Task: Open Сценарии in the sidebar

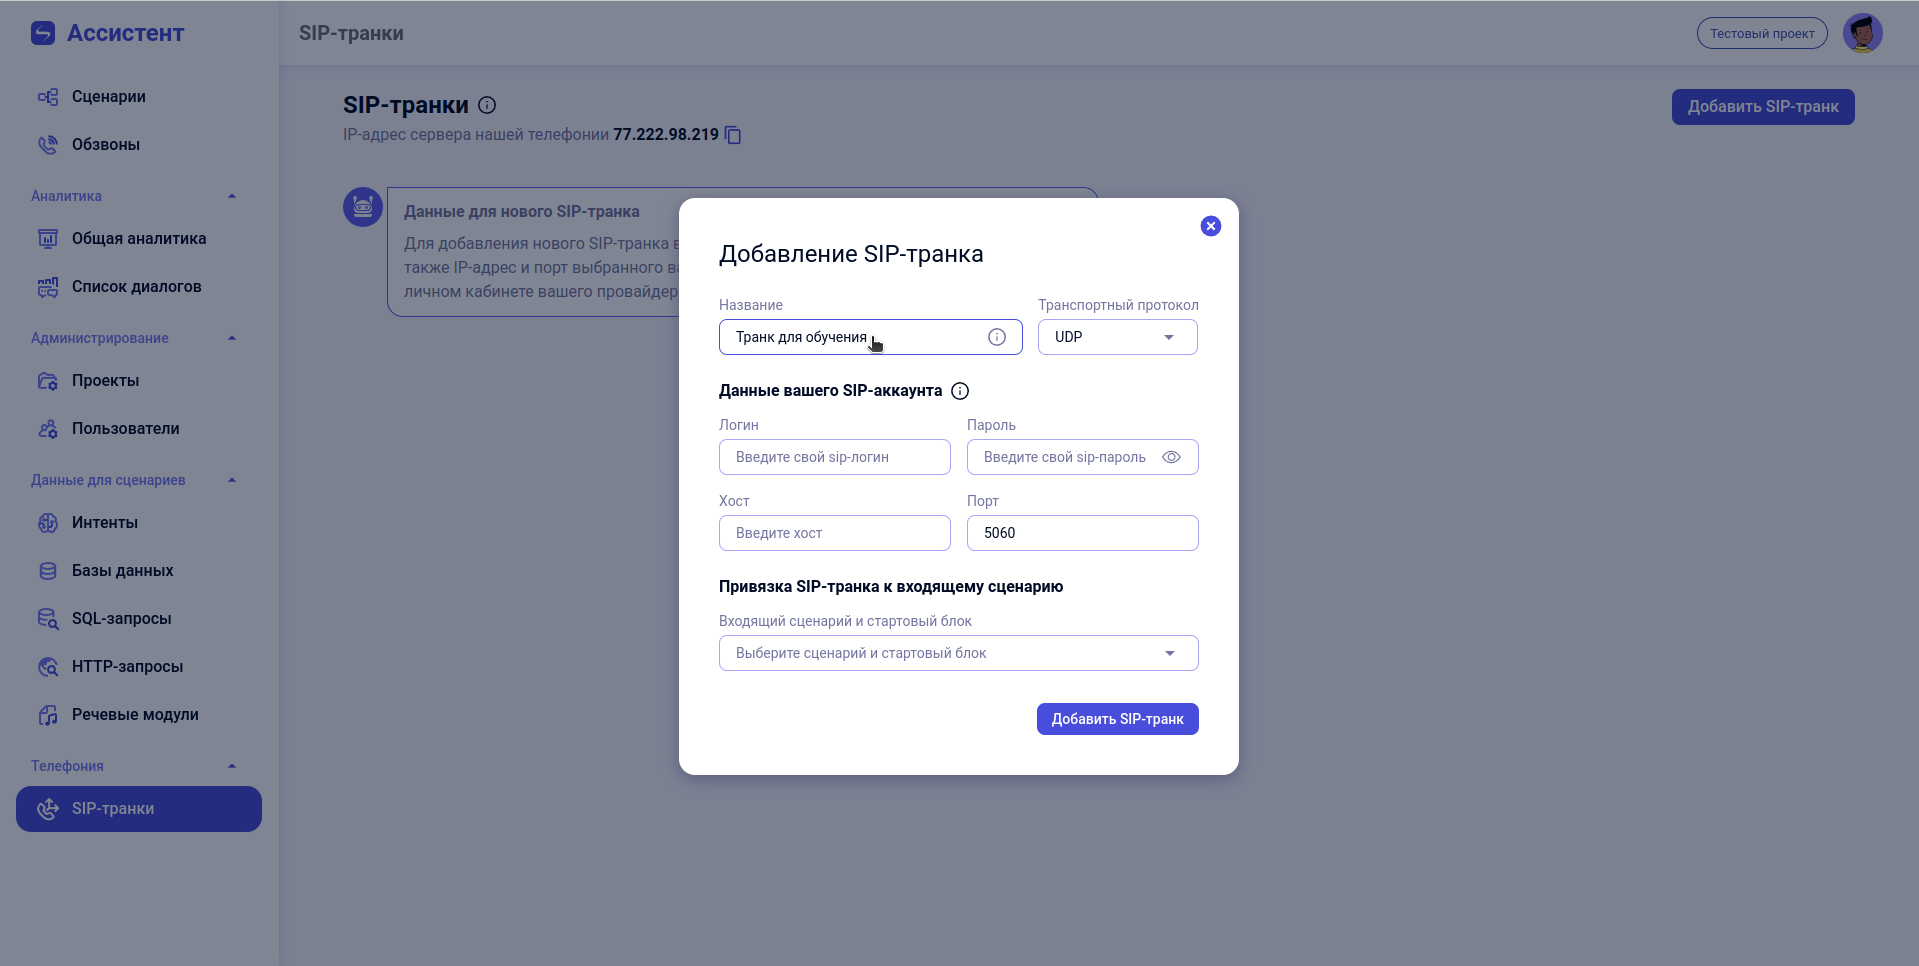Action: pos(108,97)
